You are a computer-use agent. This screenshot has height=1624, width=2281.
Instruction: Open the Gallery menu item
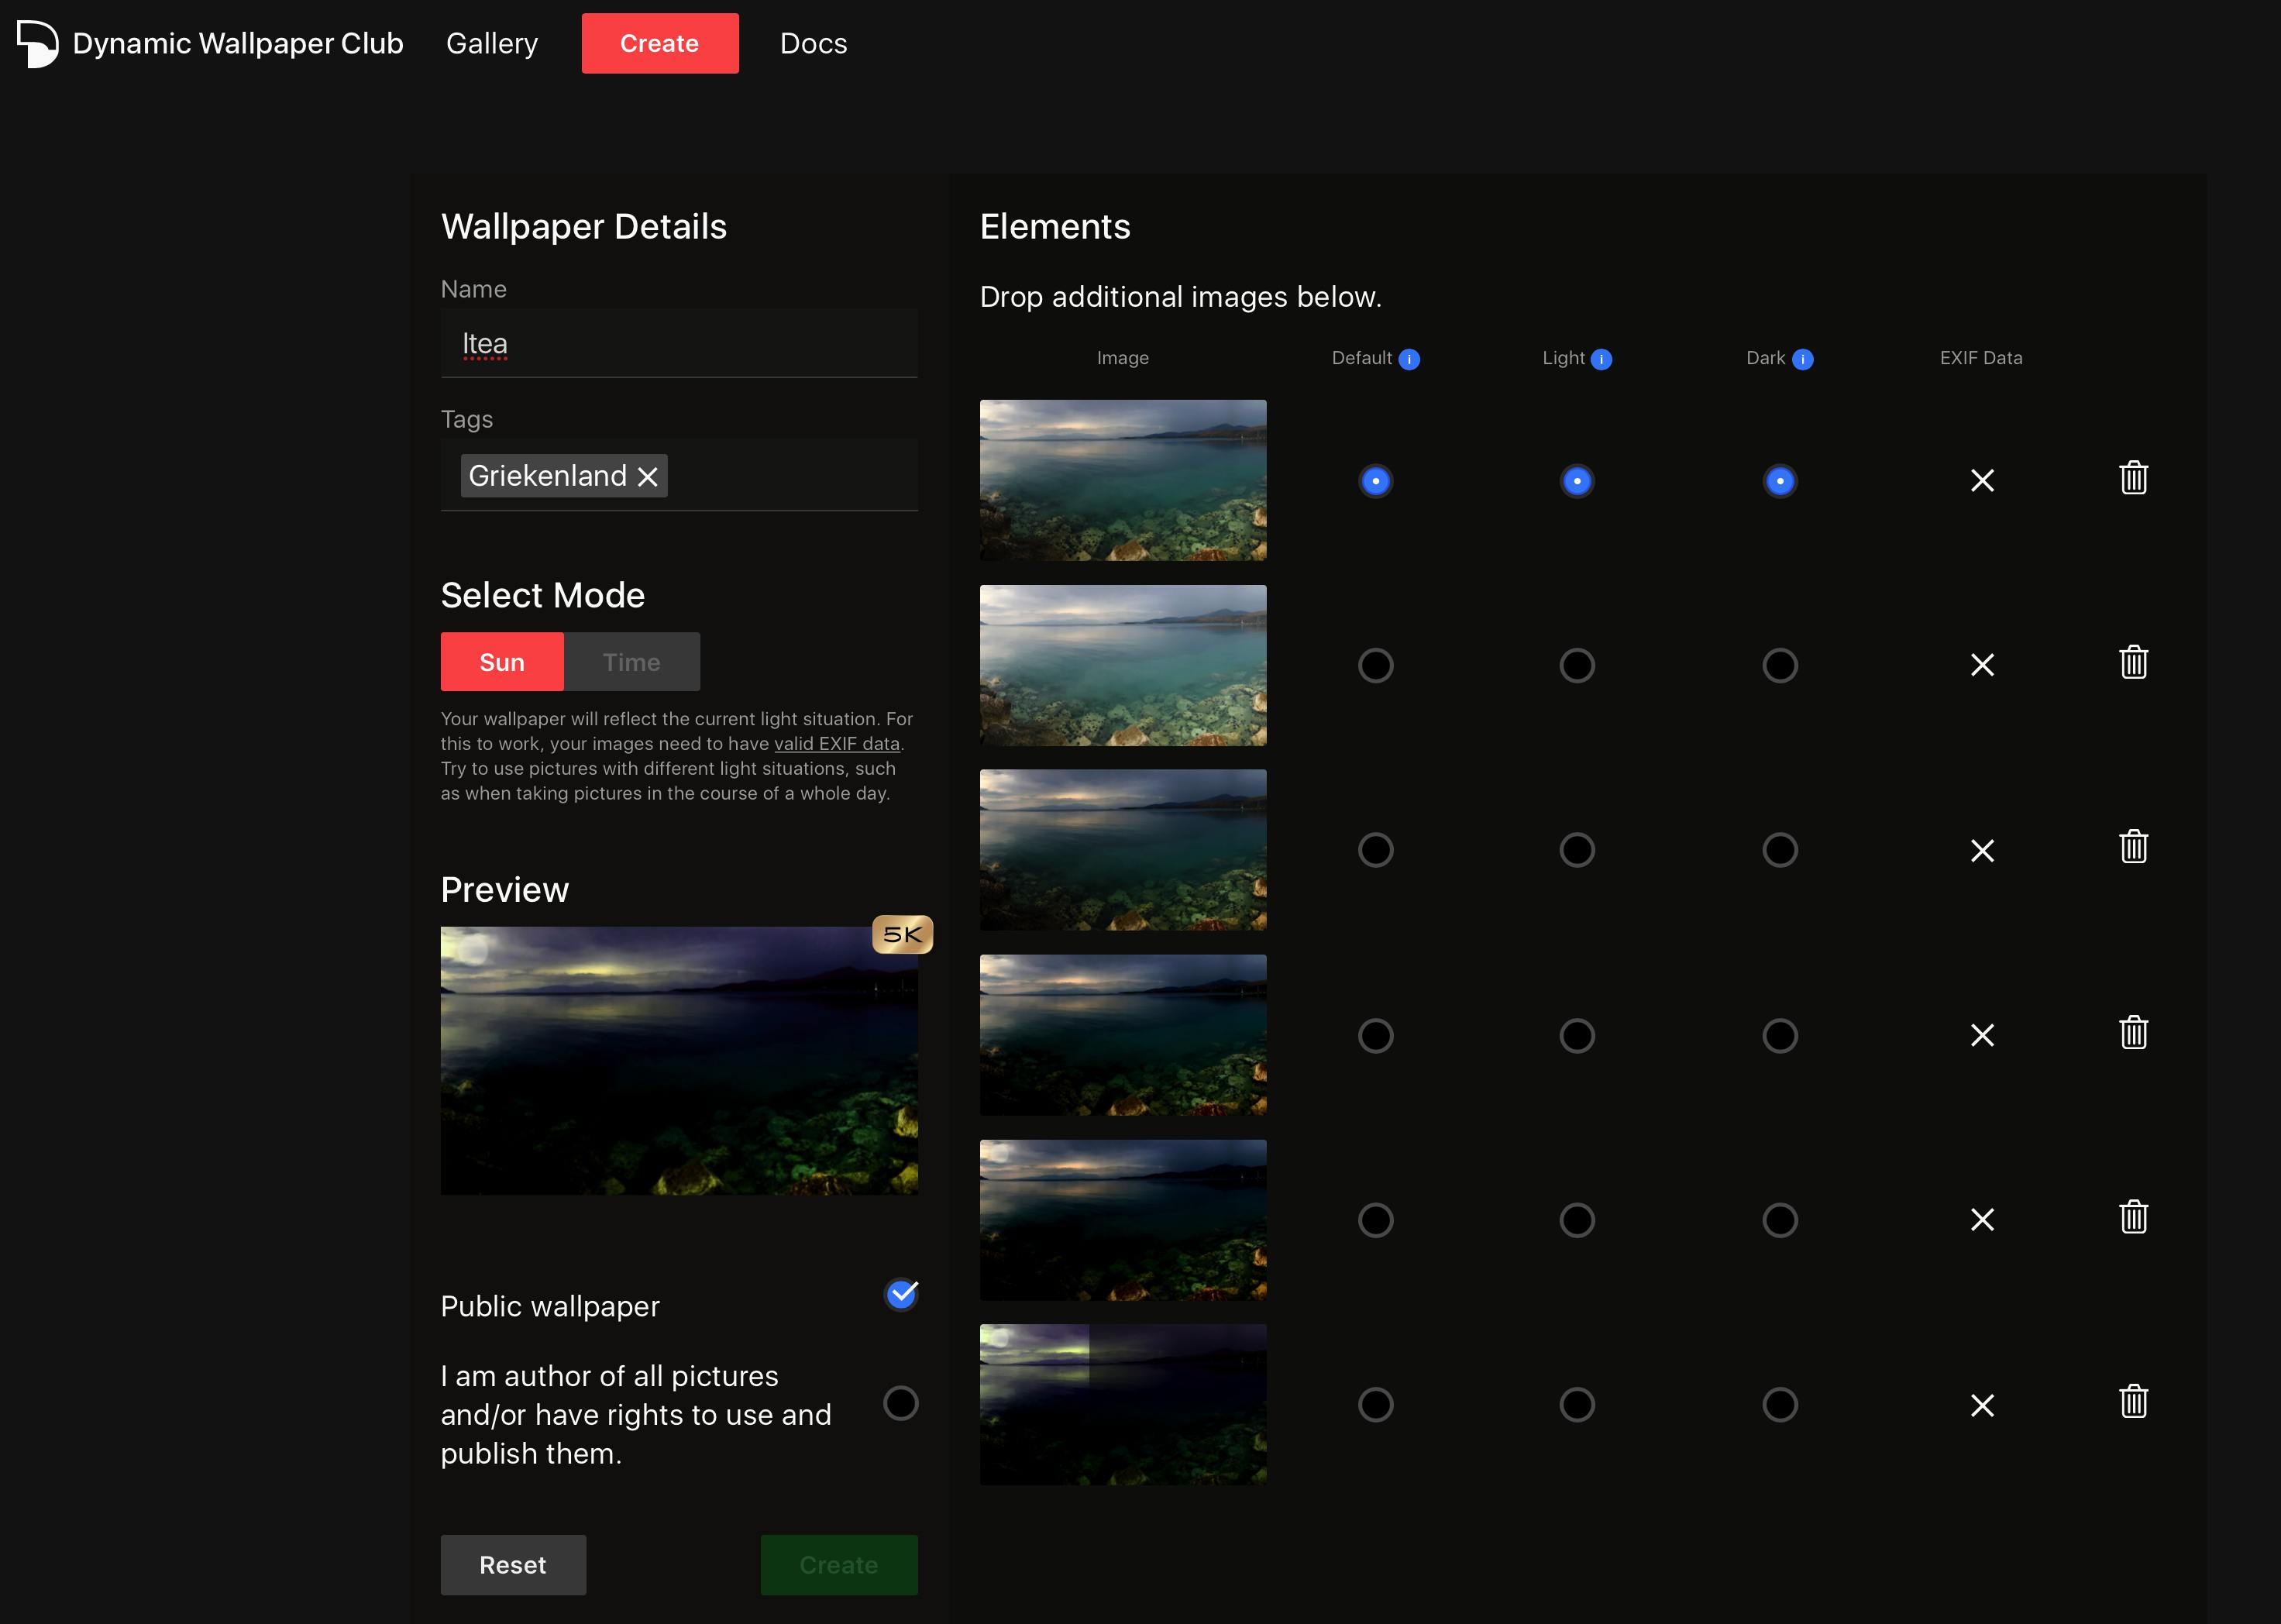pos(492,43)
